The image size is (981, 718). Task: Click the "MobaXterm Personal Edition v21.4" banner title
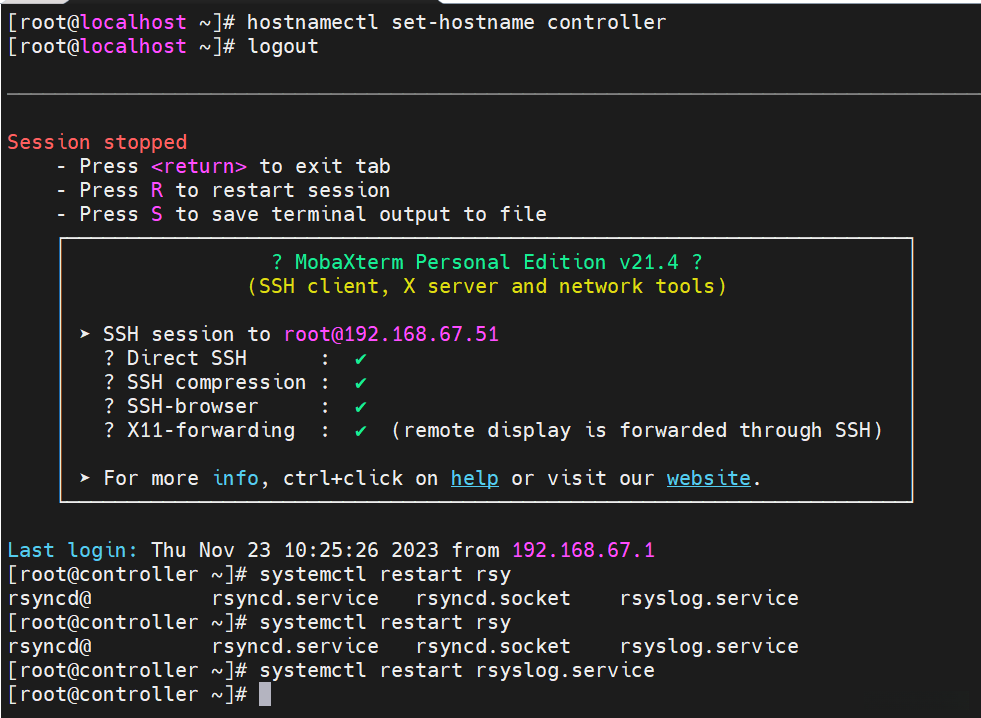click(x=486, y=262)
